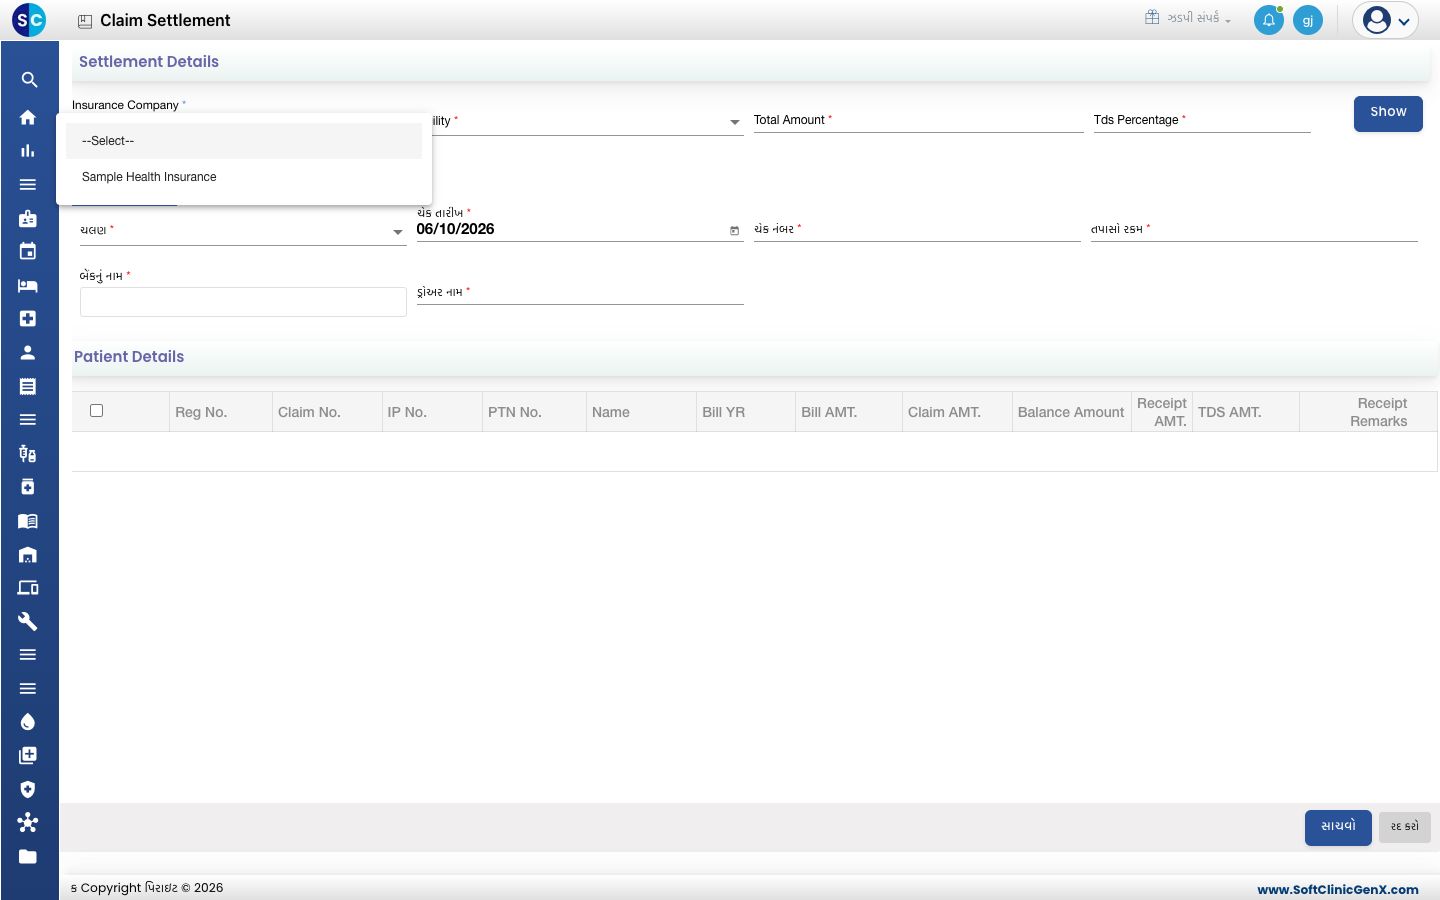Viewport: 1440px width, 900px height.
Task: Open the person profile sidebar icon
Action: point(28,352)
